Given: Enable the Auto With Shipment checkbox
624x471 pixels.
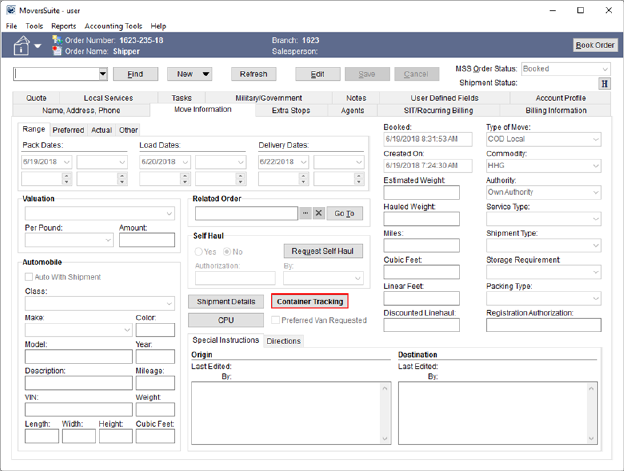Looking at the screenshot, I should tap(29, 276).
